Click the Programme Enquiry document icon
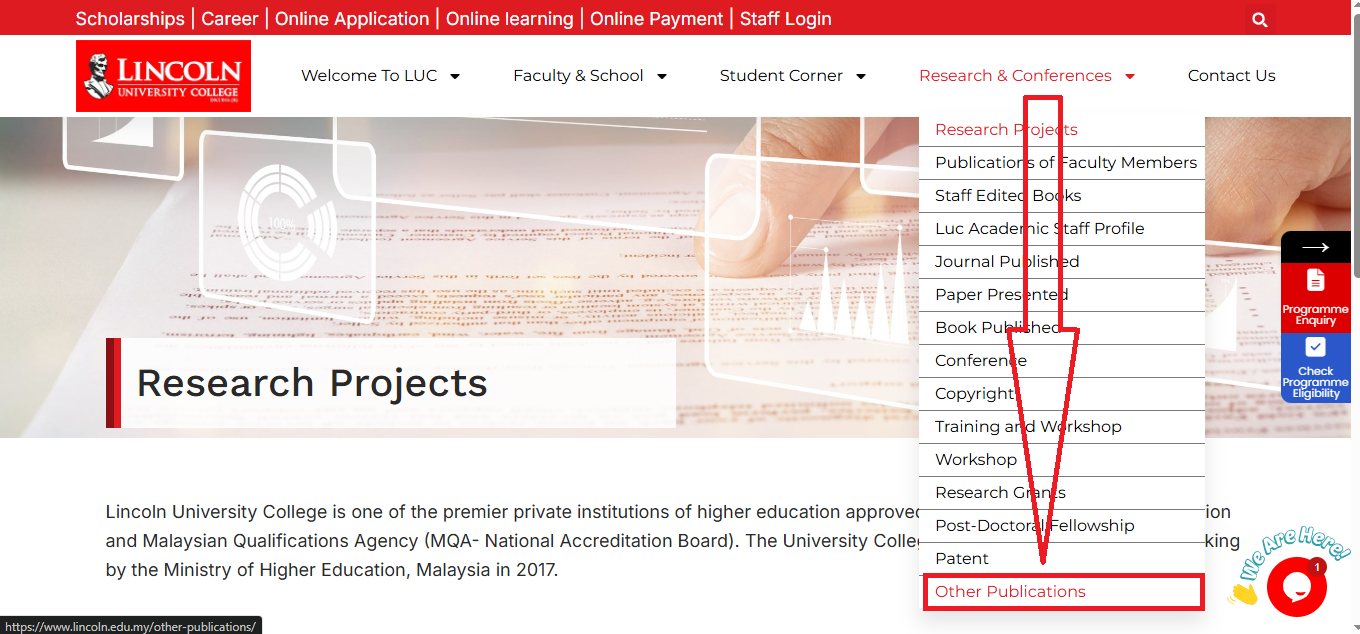This screenshot has height=634, width=1360. point(1315,280)
